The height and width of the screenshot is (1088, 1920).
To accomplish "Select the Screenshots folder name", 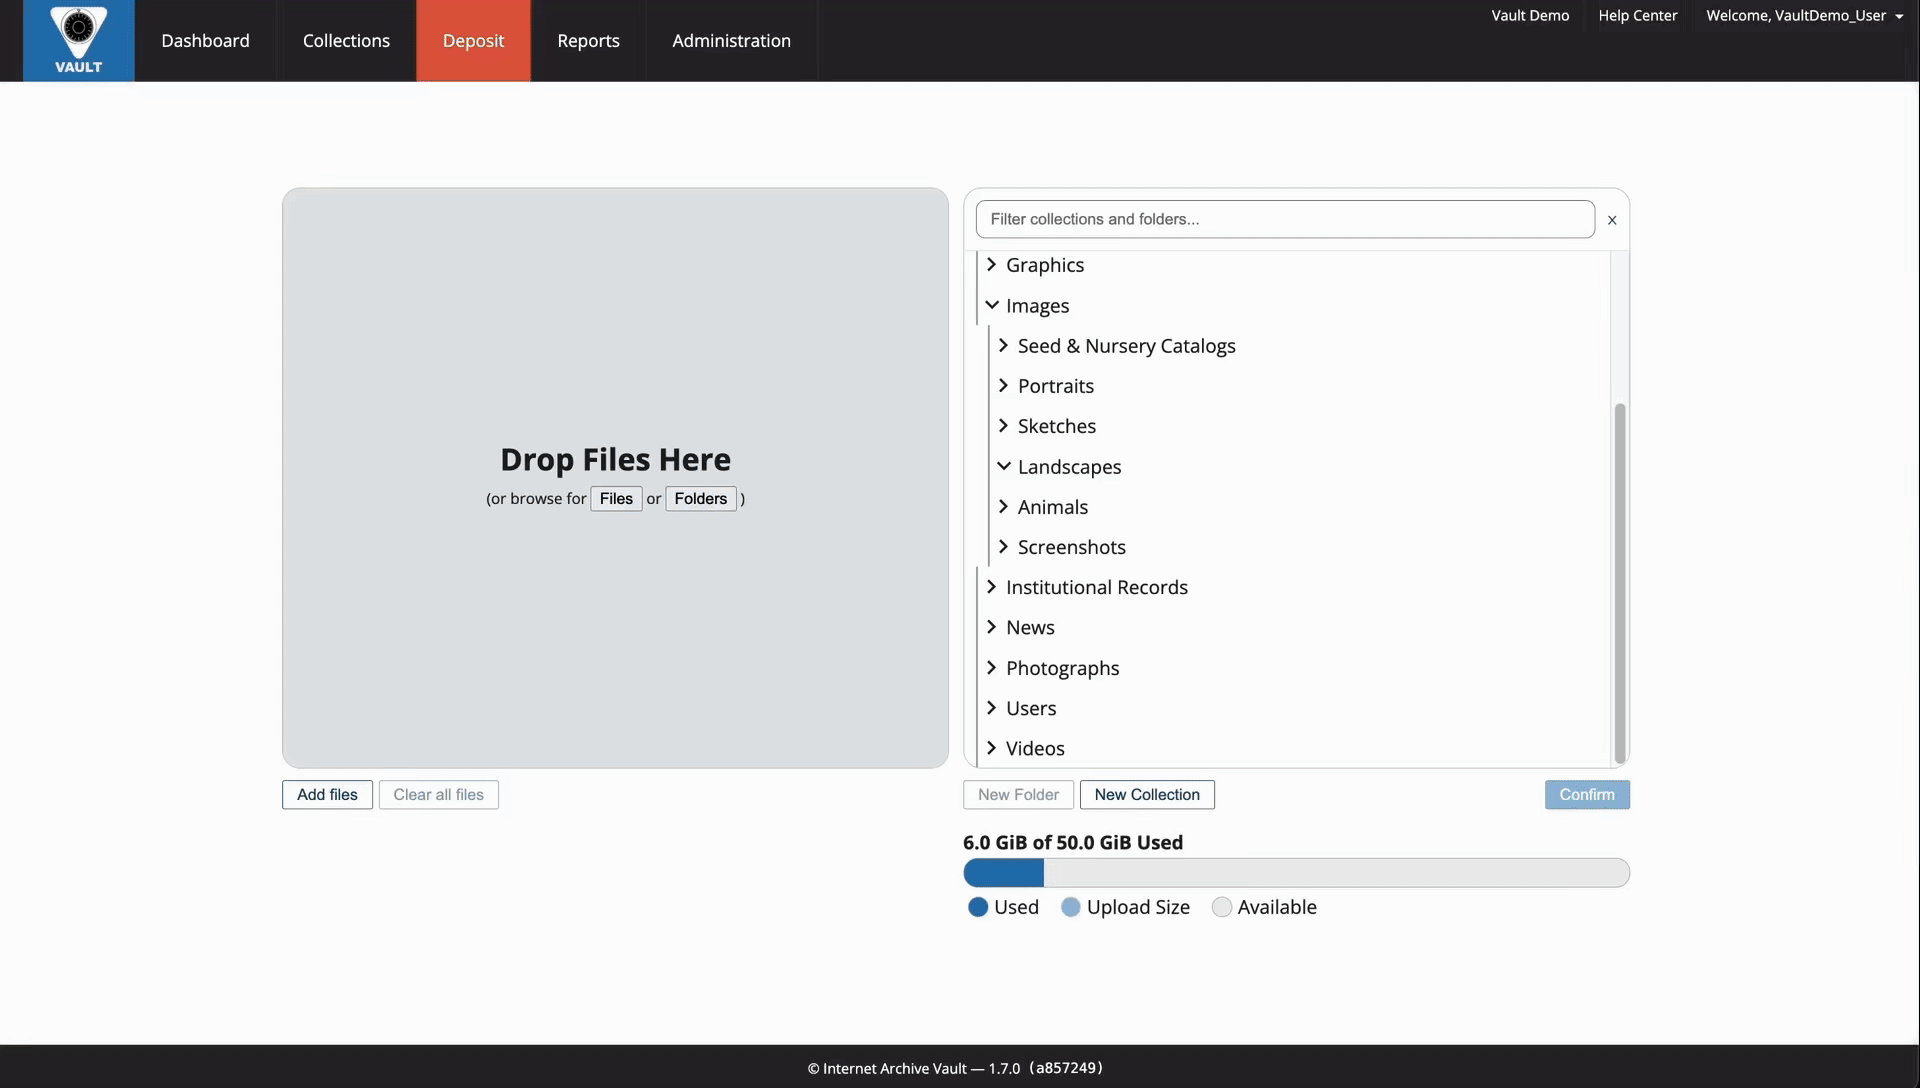I will pos(1071,547).
